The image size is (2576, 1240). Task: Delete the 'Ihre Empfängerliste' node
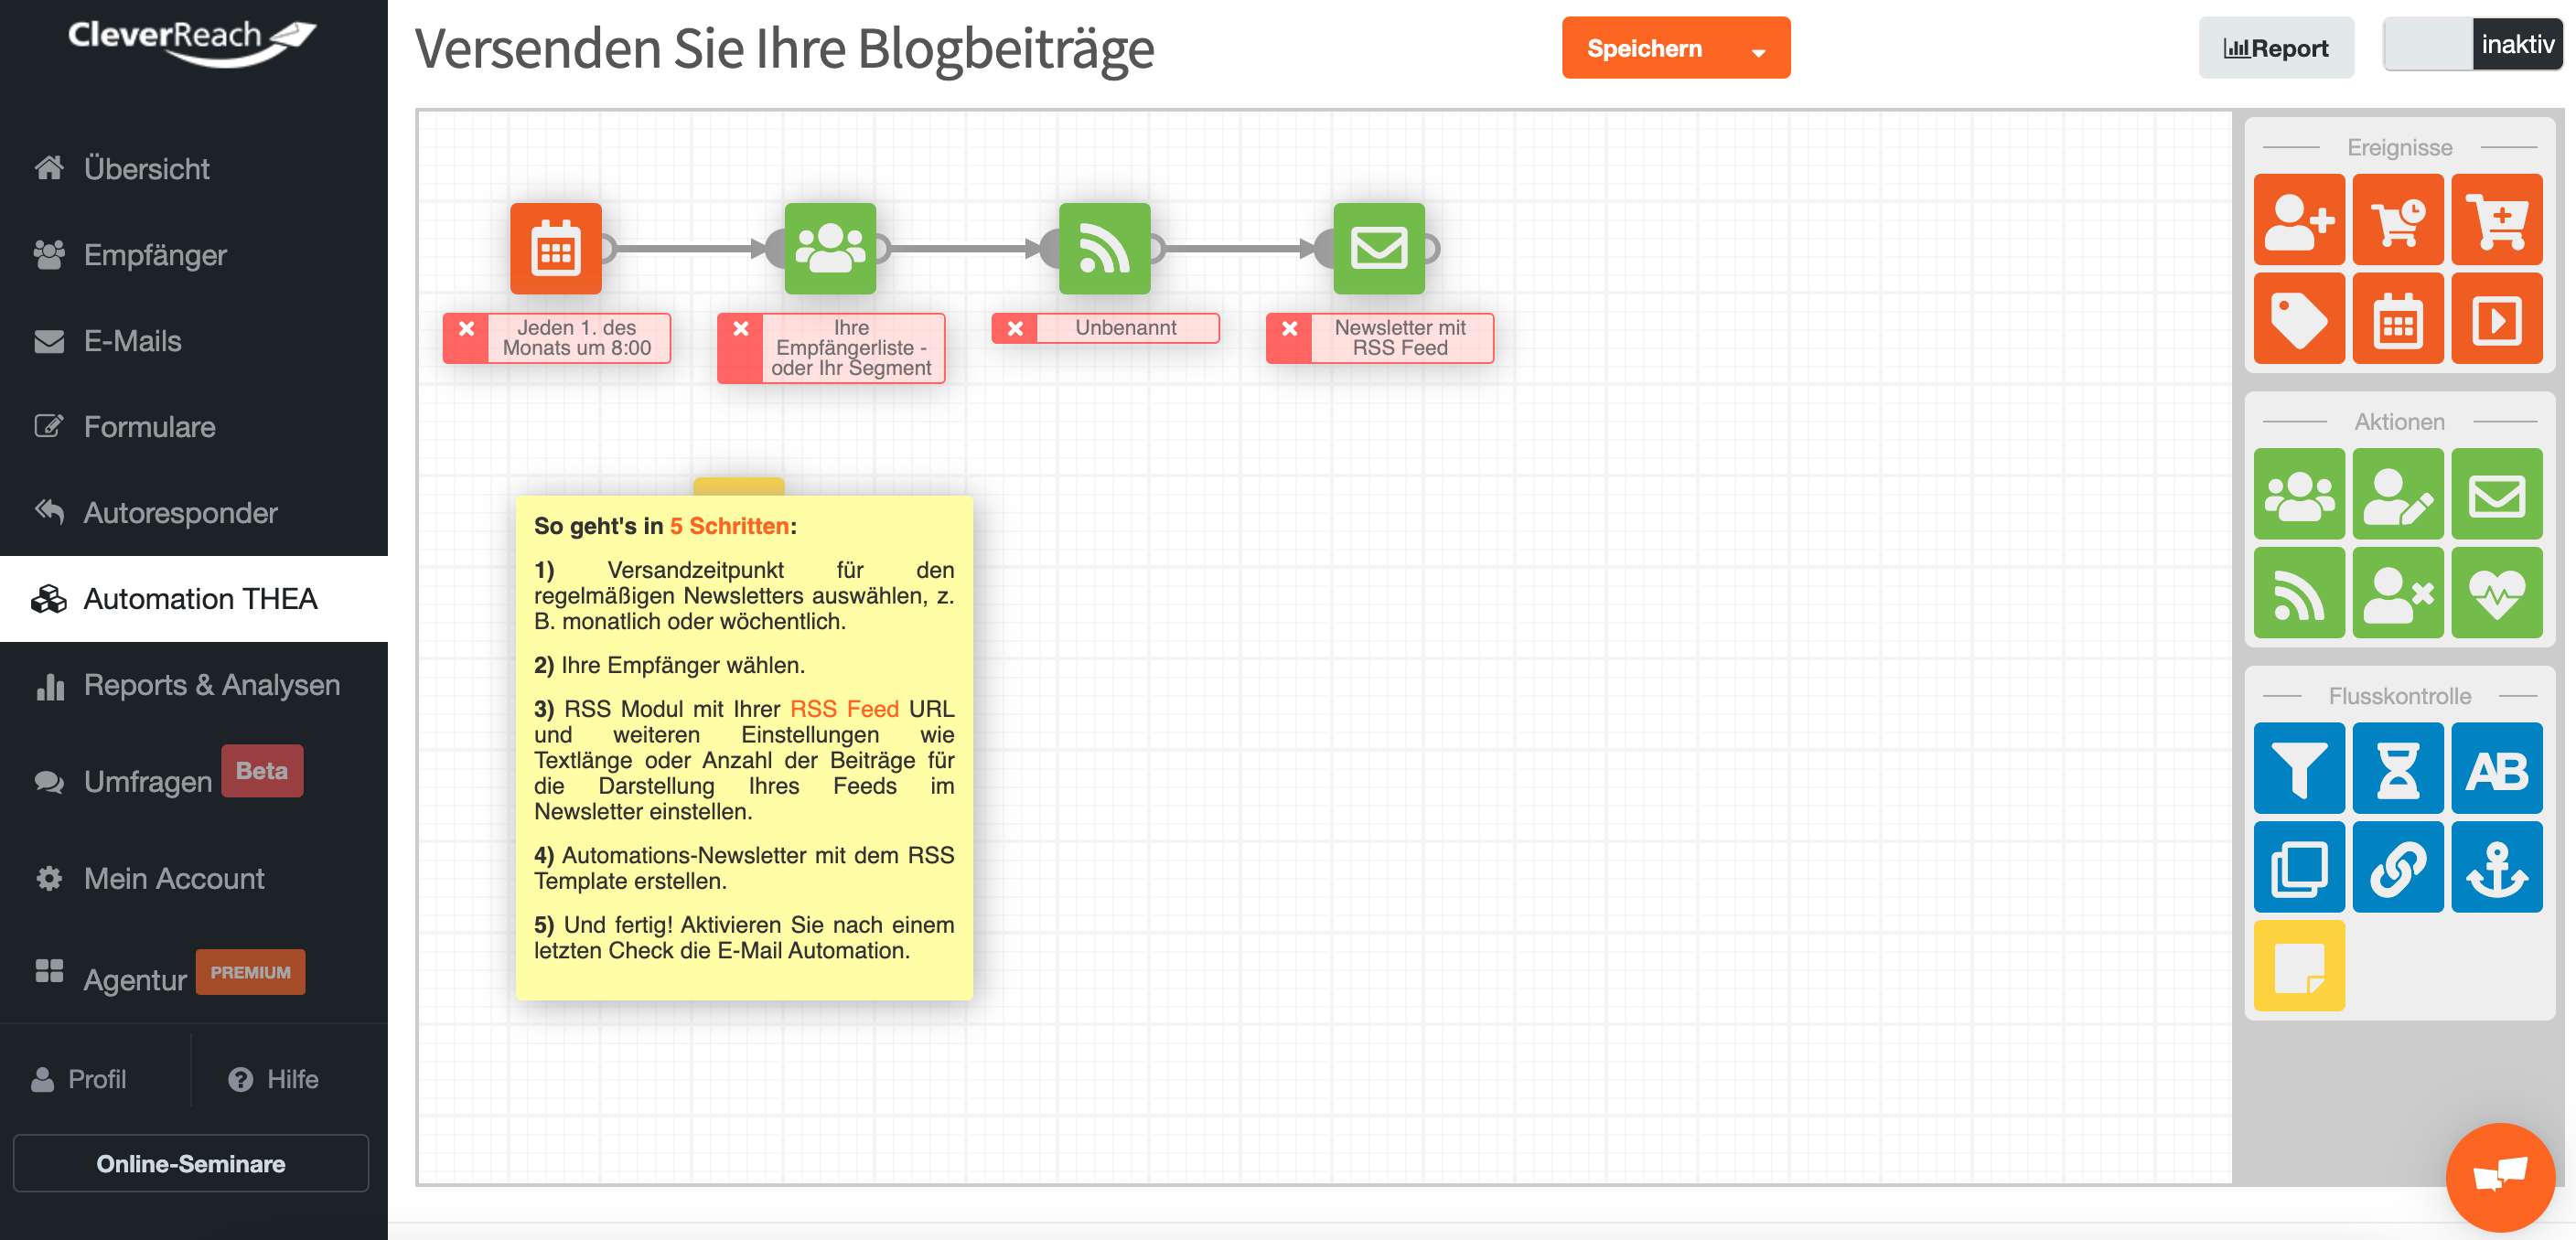740,328
